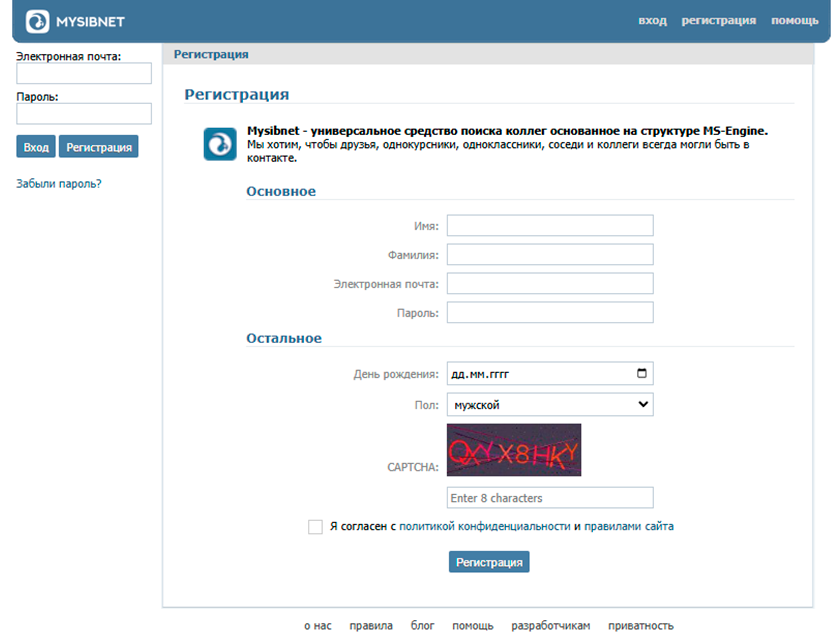Open the политикой конфиденциальности link
This screenshot has width=838, height=637.
(484, 526)
